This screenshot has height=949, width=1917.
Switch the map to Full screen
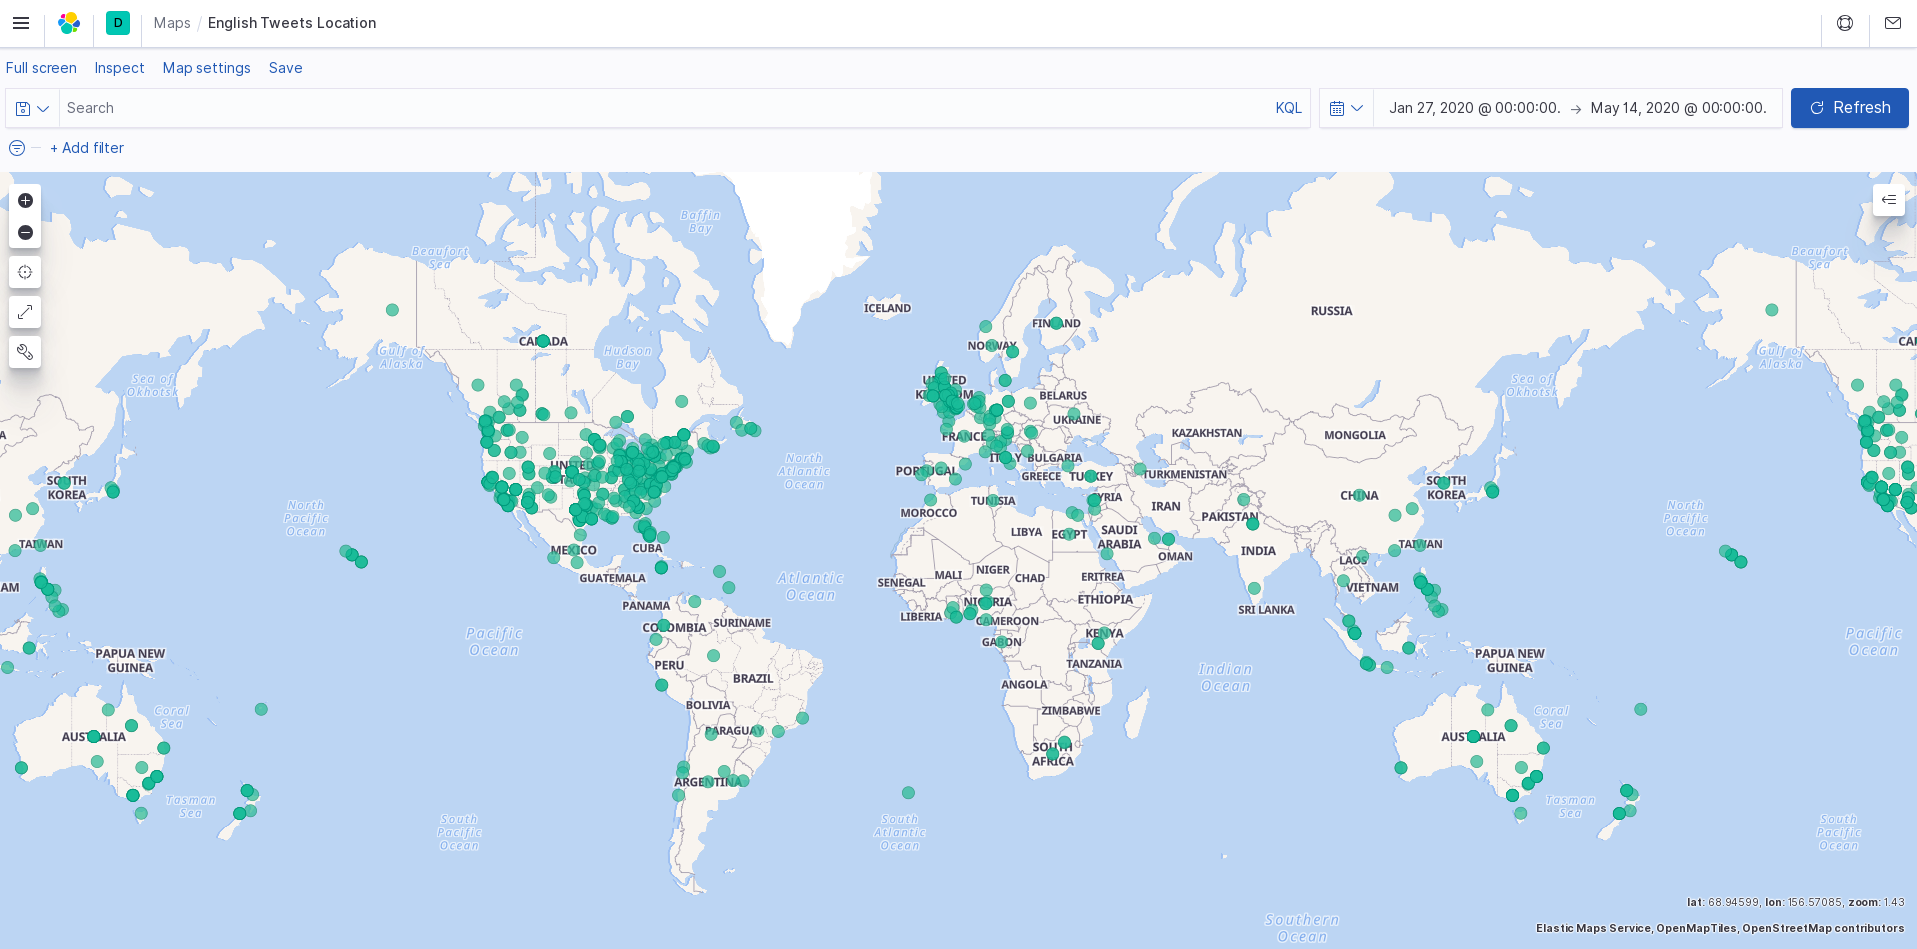coord(41,68)
